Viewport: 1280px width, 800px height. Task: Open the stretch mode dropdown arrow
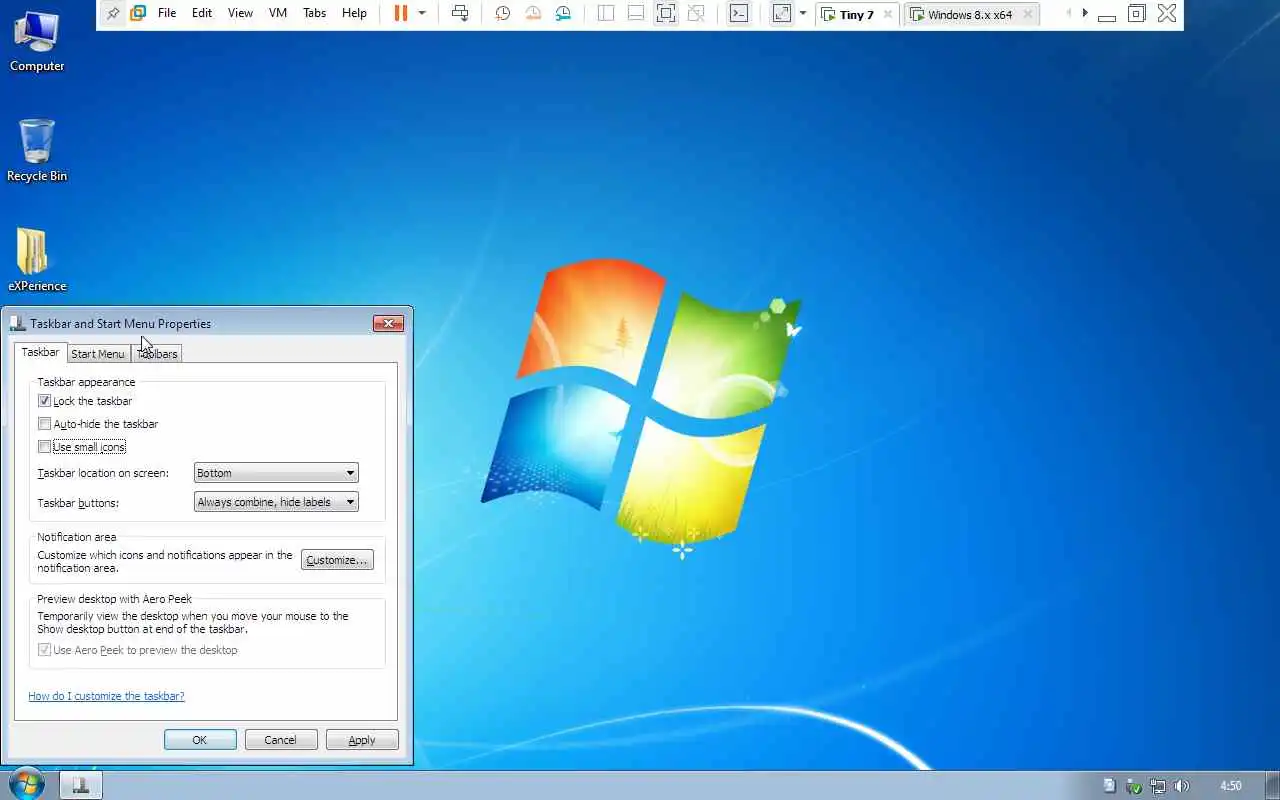point(802,13)
